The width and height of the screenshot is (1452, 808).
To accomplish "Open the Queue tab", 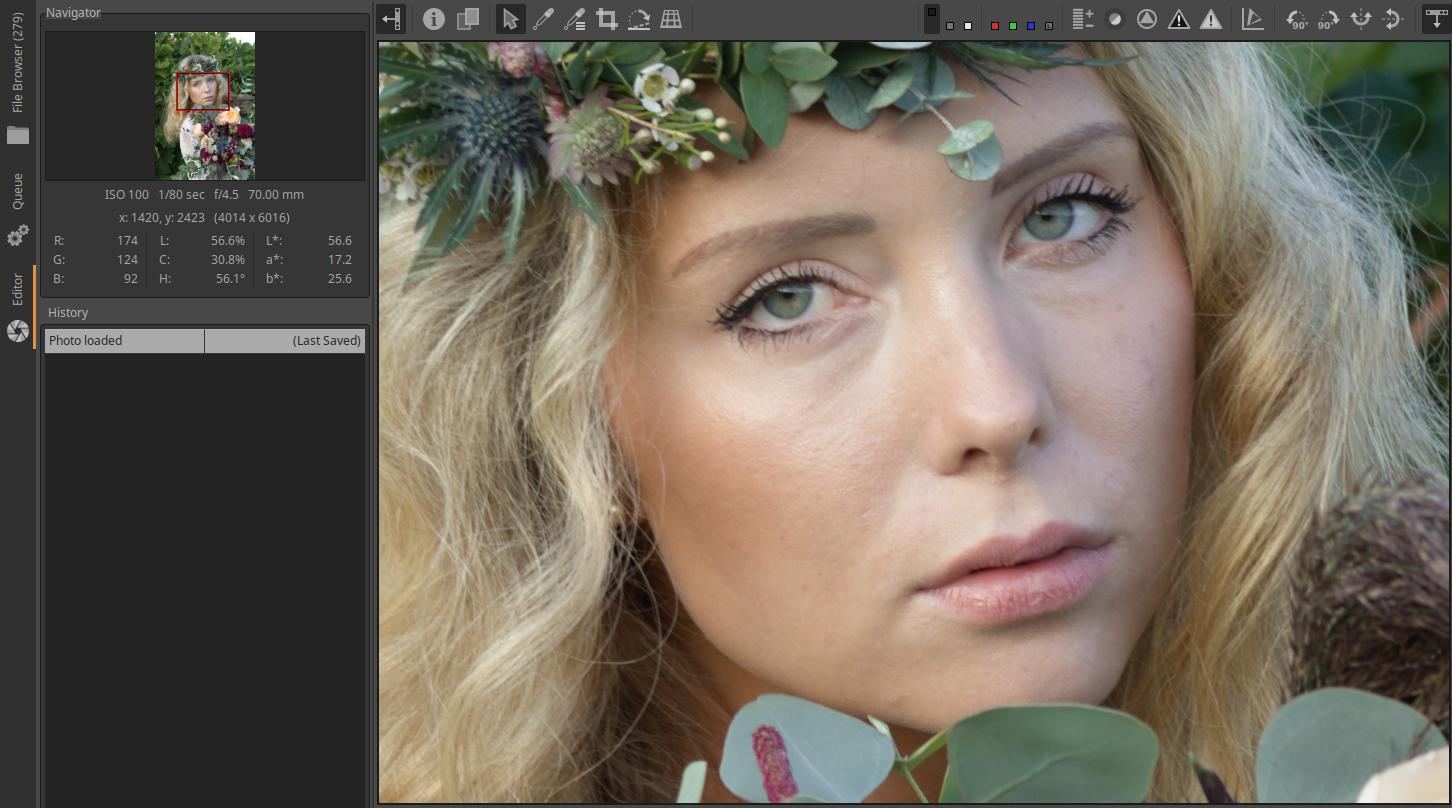I will (x=18, y=192).
